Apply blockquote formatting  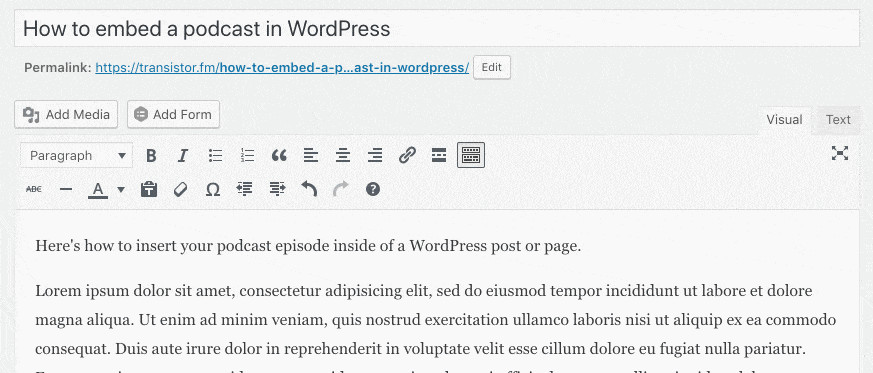pyautogui.click(x=279, y=155)
